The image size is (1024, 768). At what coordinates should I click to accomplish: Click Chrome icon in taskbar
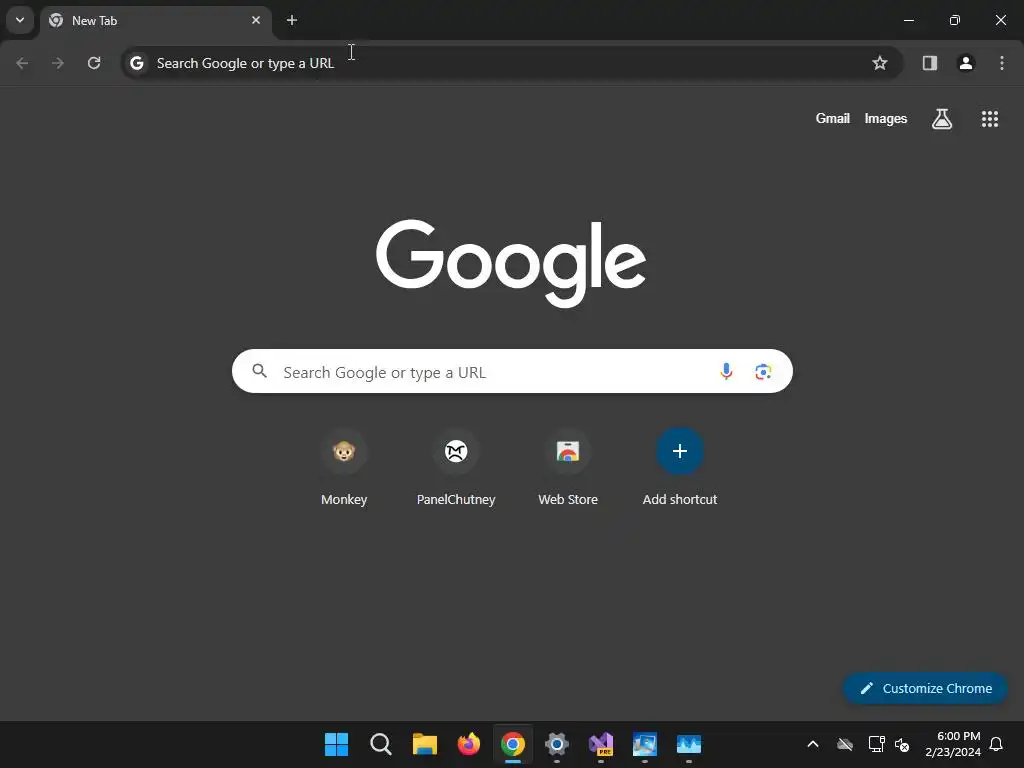[x=513, y=744]
